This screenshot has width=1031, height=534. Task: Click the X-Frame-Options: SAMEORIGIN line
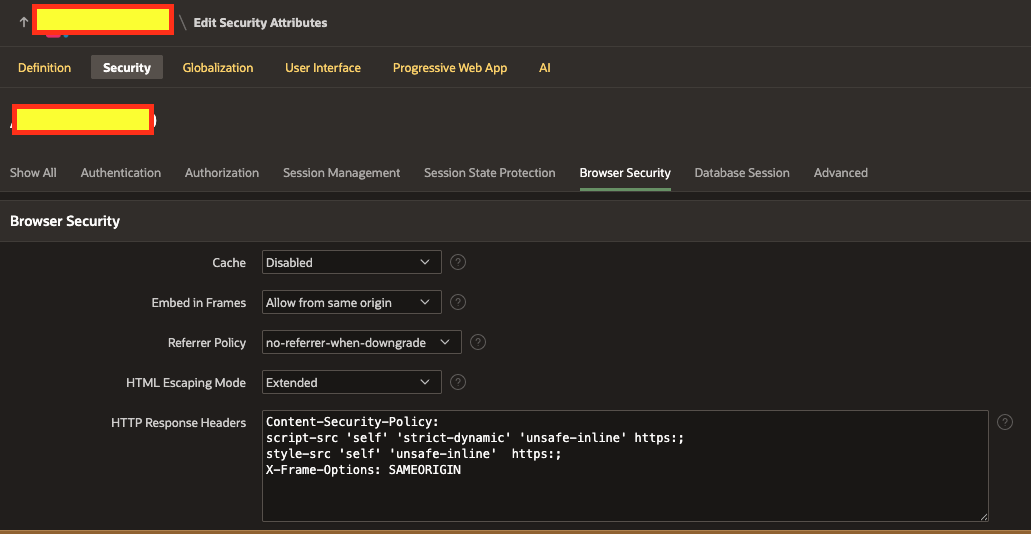point(364,470)
